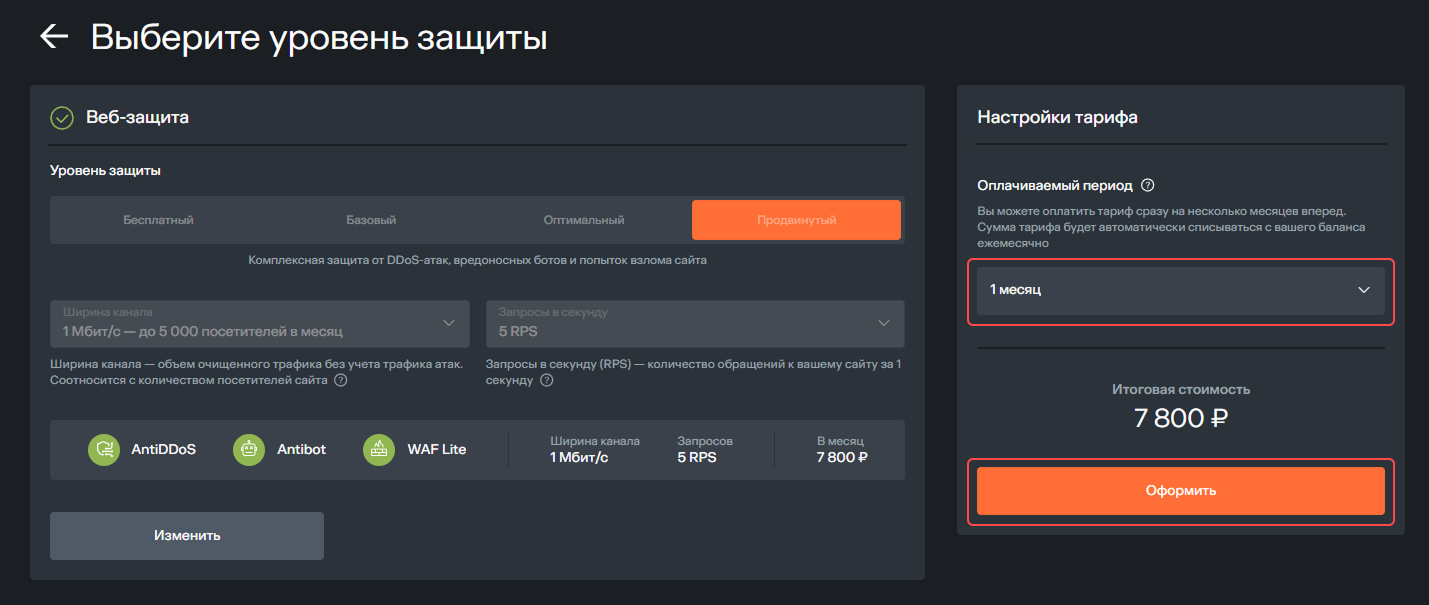Image resolution: width=1429 pixels, height=605 pixels.
Task: Click the WAF Lite icon
Action: tap(379, 450)
